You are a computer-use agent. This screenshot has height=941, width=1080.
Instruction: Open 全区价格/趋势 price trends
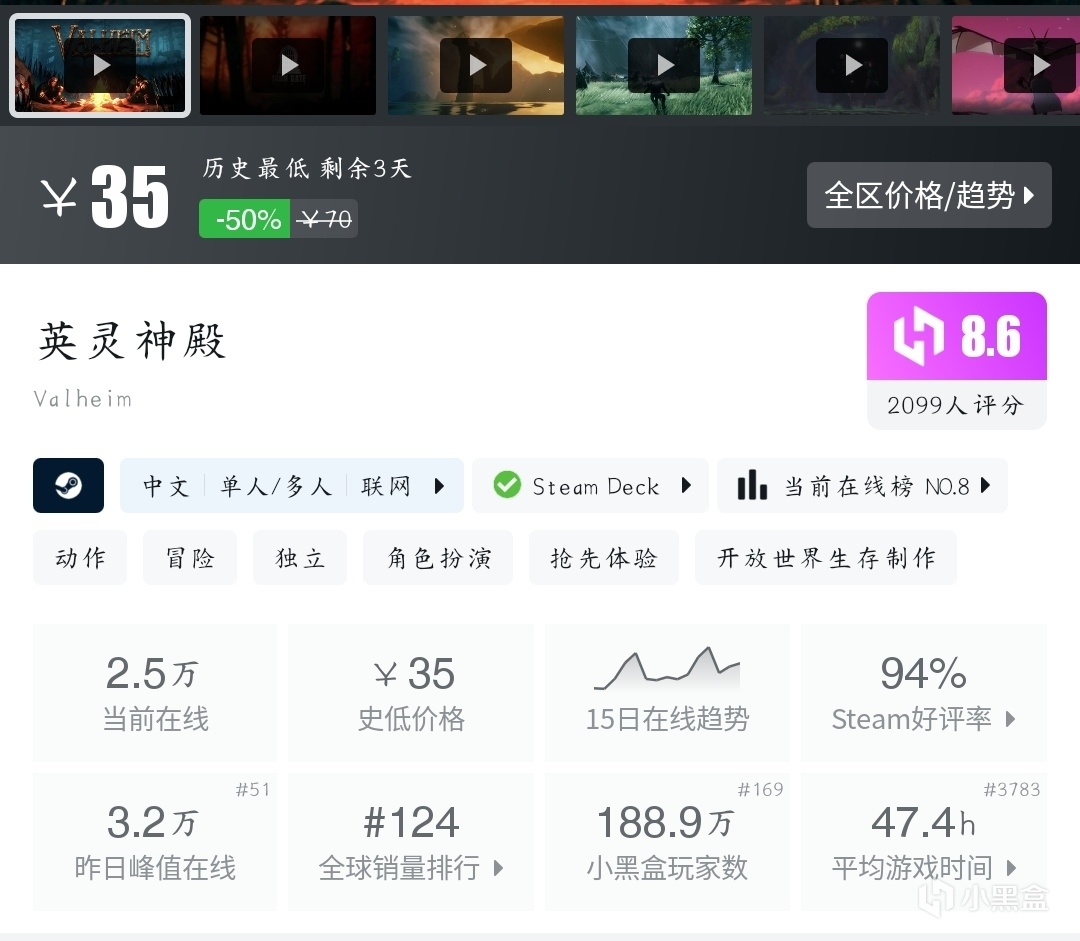click(x=929, y=195)
